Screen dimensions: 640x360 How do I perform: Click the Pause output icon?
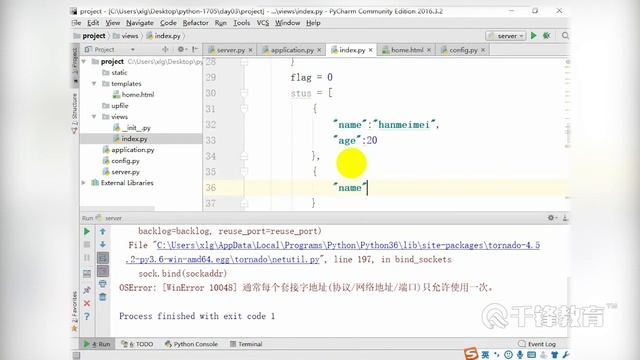(x=87, y=258)
